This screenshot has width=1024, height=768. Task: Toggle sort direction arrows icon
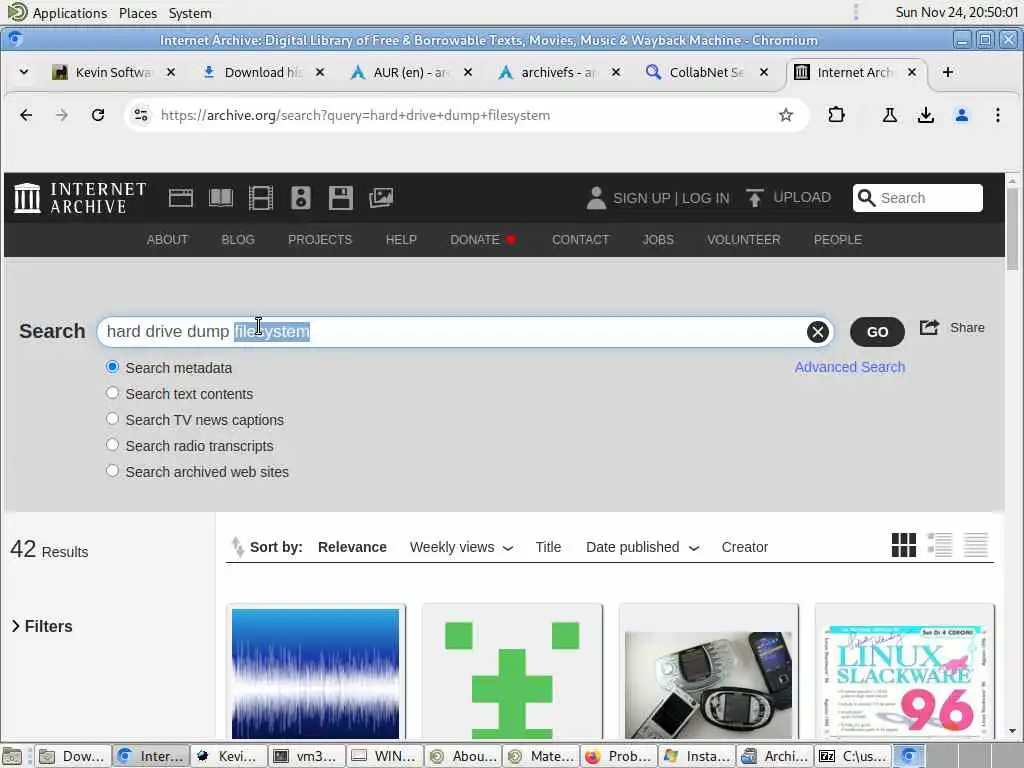coord(237,547)
